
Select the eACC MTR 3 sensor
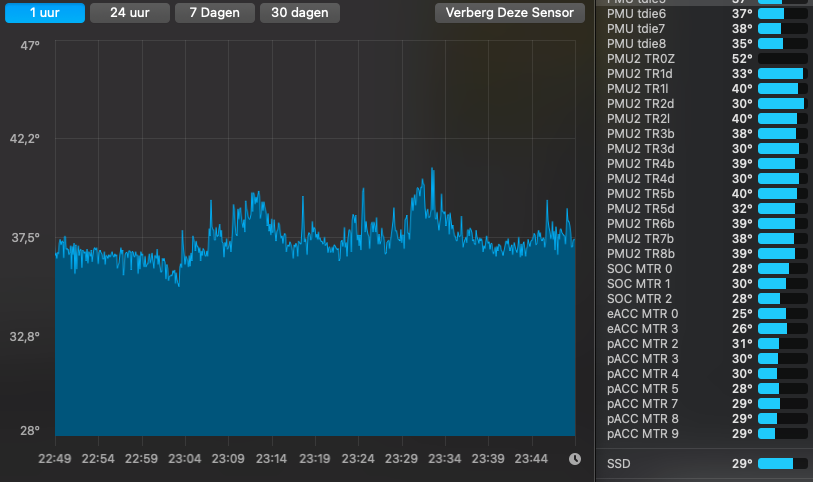click(642, 329)
